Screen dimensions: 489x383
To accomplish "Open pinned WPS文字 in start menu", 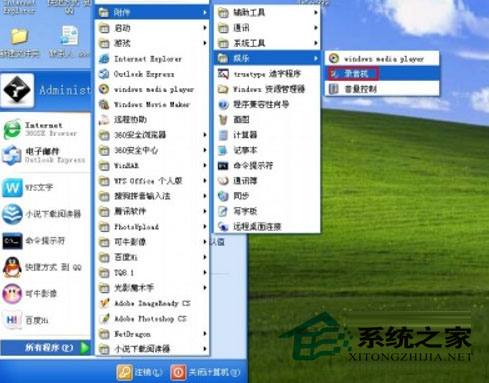I will (x=46, y=187).
